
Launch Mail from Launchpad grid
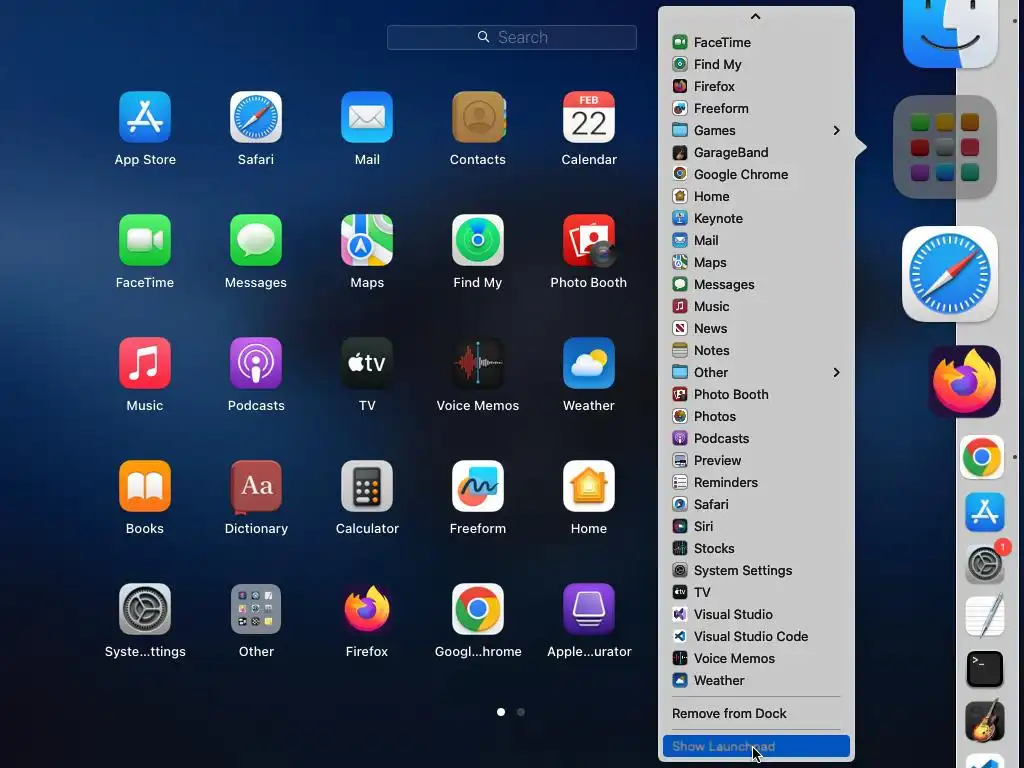pyautogui.click(x=367, y=118)
